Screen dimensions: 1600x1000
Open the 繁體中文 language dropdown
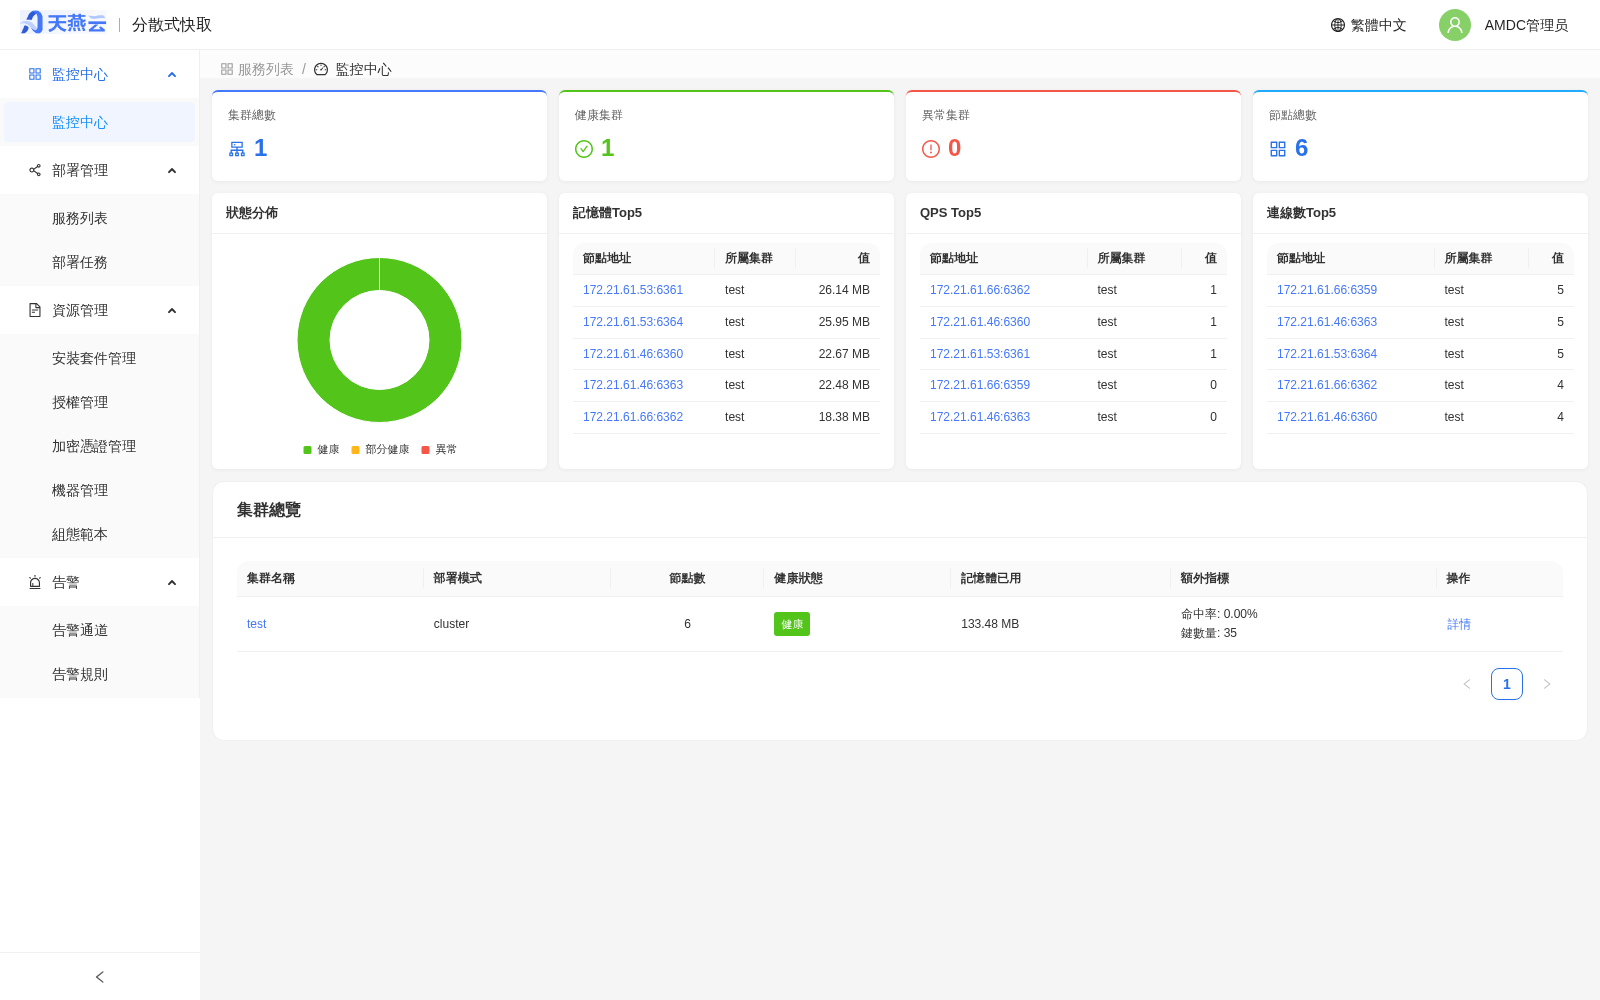(1368, 25)
